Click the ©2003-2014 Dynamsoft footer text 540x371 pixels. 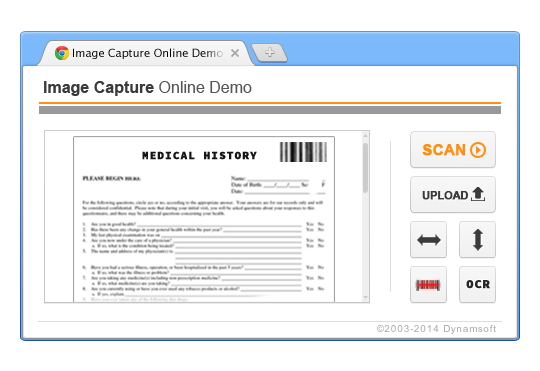pos(436,329)
